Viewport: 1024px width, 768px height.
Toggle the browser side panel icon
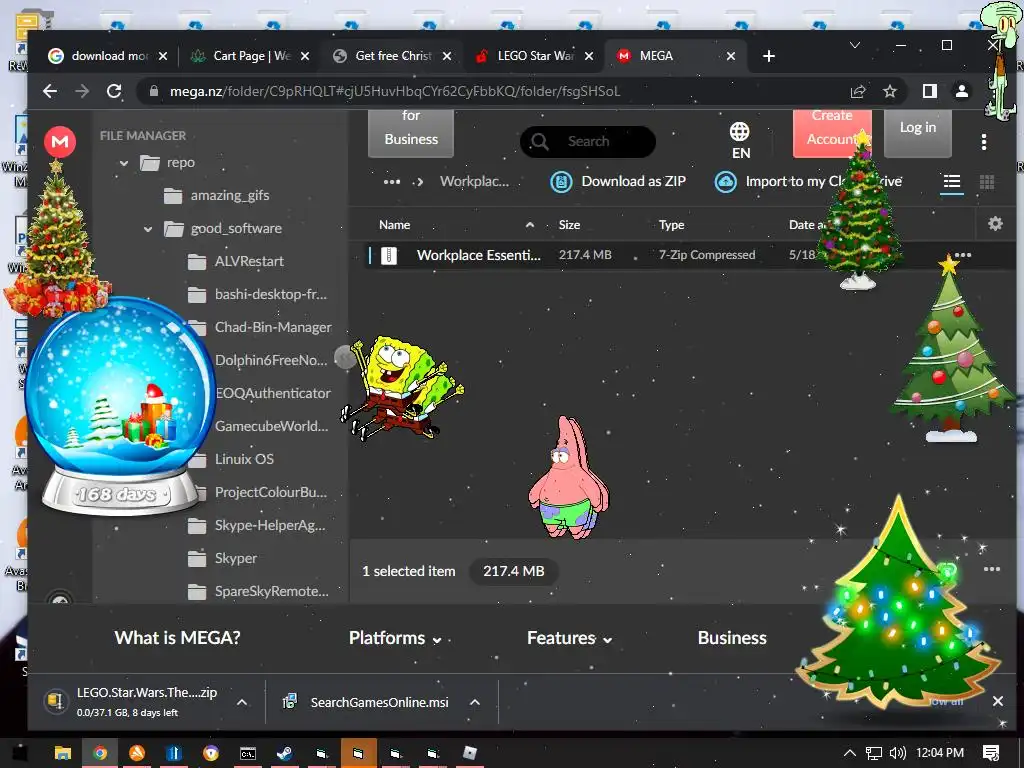tap(930, 91)
